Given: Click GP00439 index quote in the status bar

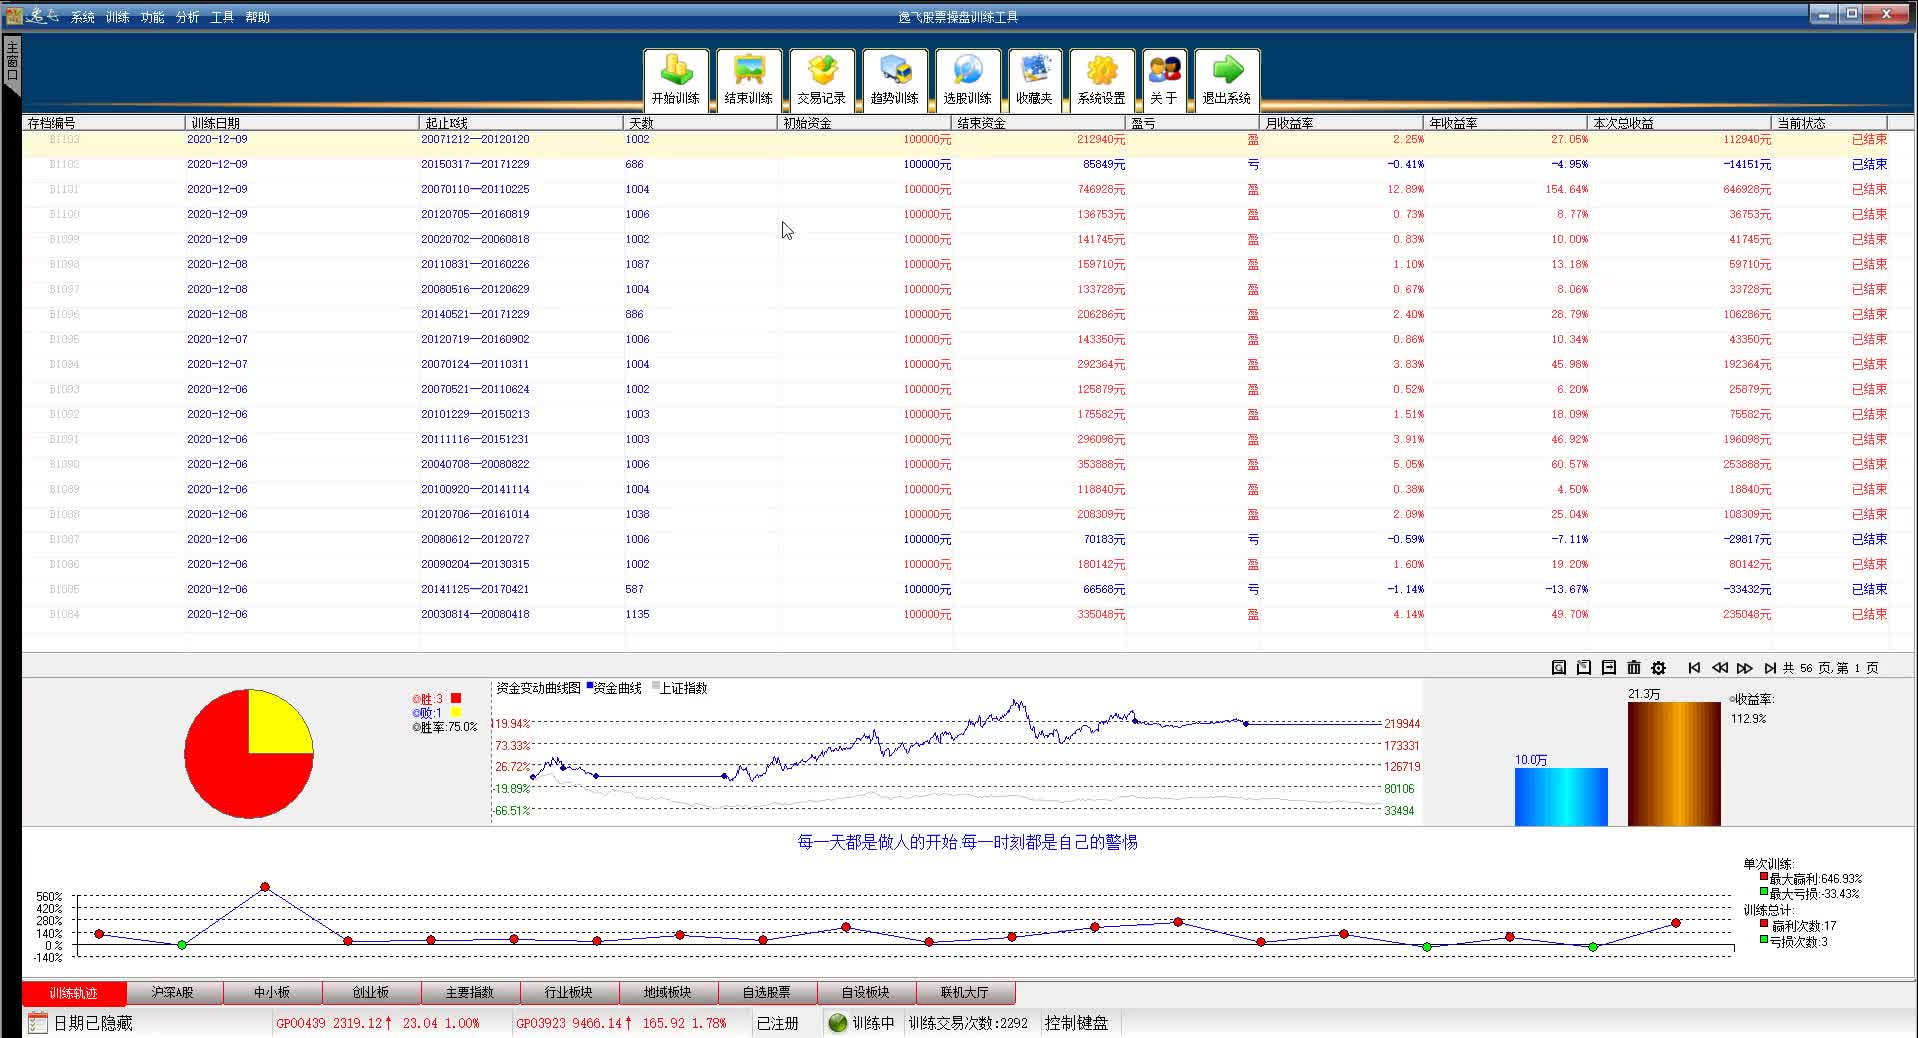Looking at the screenshot, I should (378, 1023).
